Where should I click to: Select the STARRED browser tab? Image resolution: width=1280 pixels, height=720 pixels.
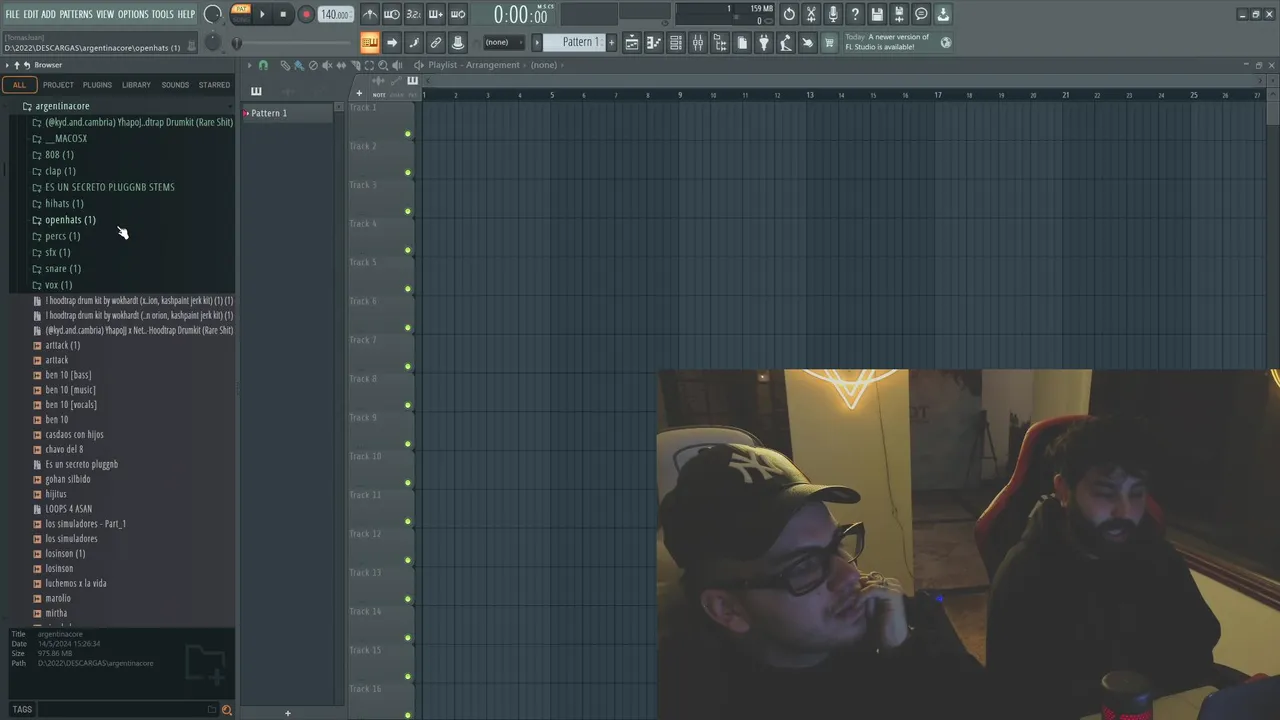(x=214, y=85)
